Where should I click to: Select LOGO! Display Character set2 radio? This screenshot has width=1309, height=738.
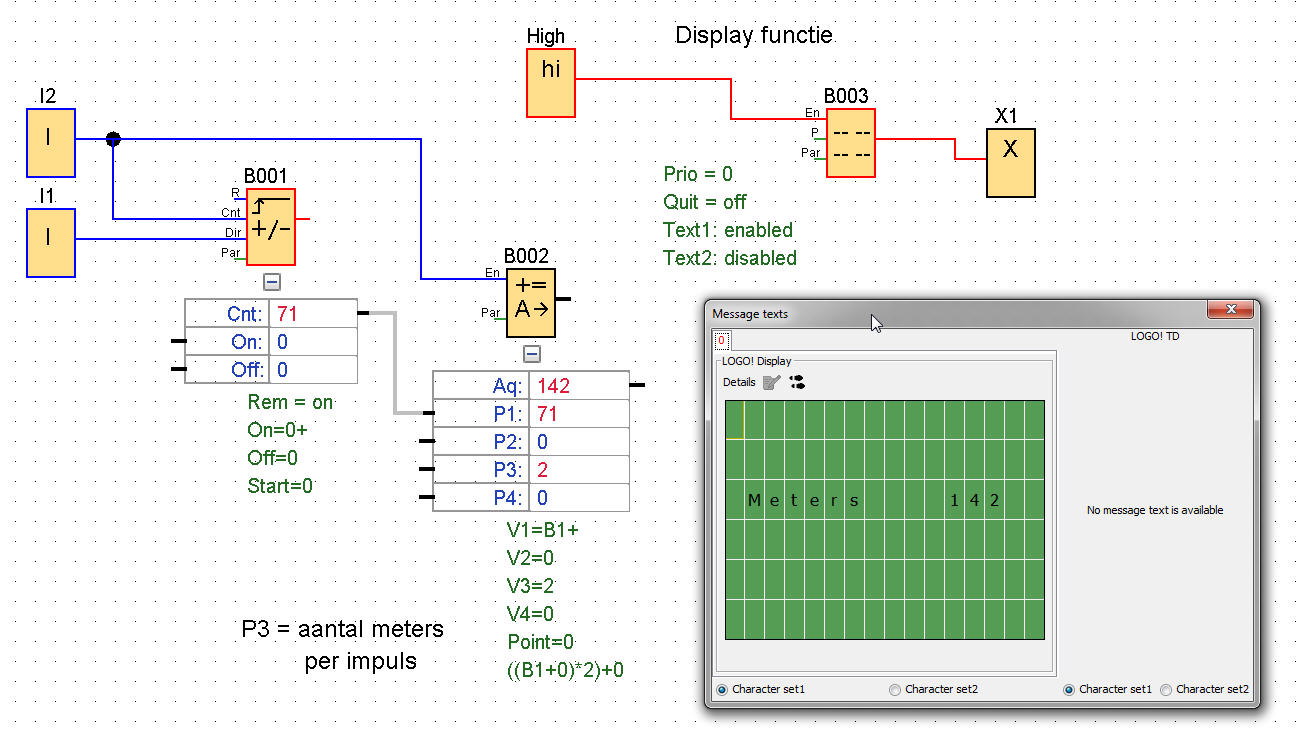(x=895, y=689)
